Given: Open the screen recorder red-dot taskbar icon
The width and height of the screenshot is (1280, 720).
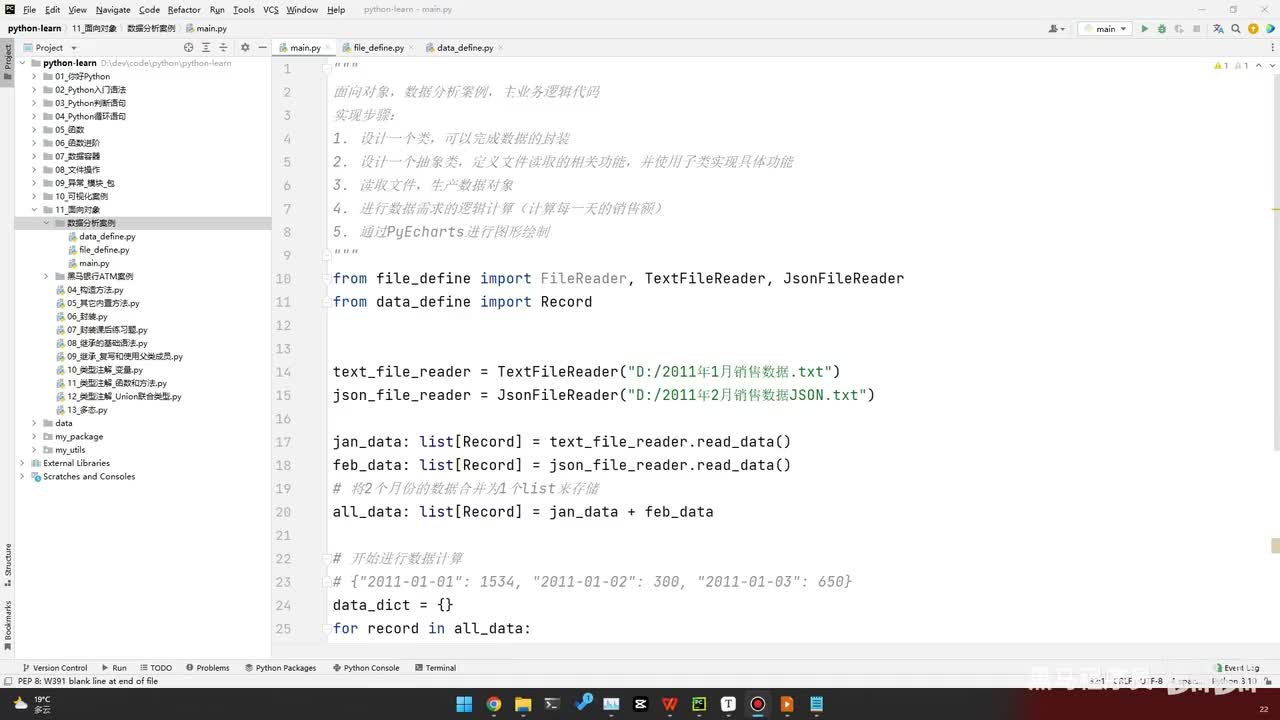Looking at the screenshot, I should (x=758, y=704).
